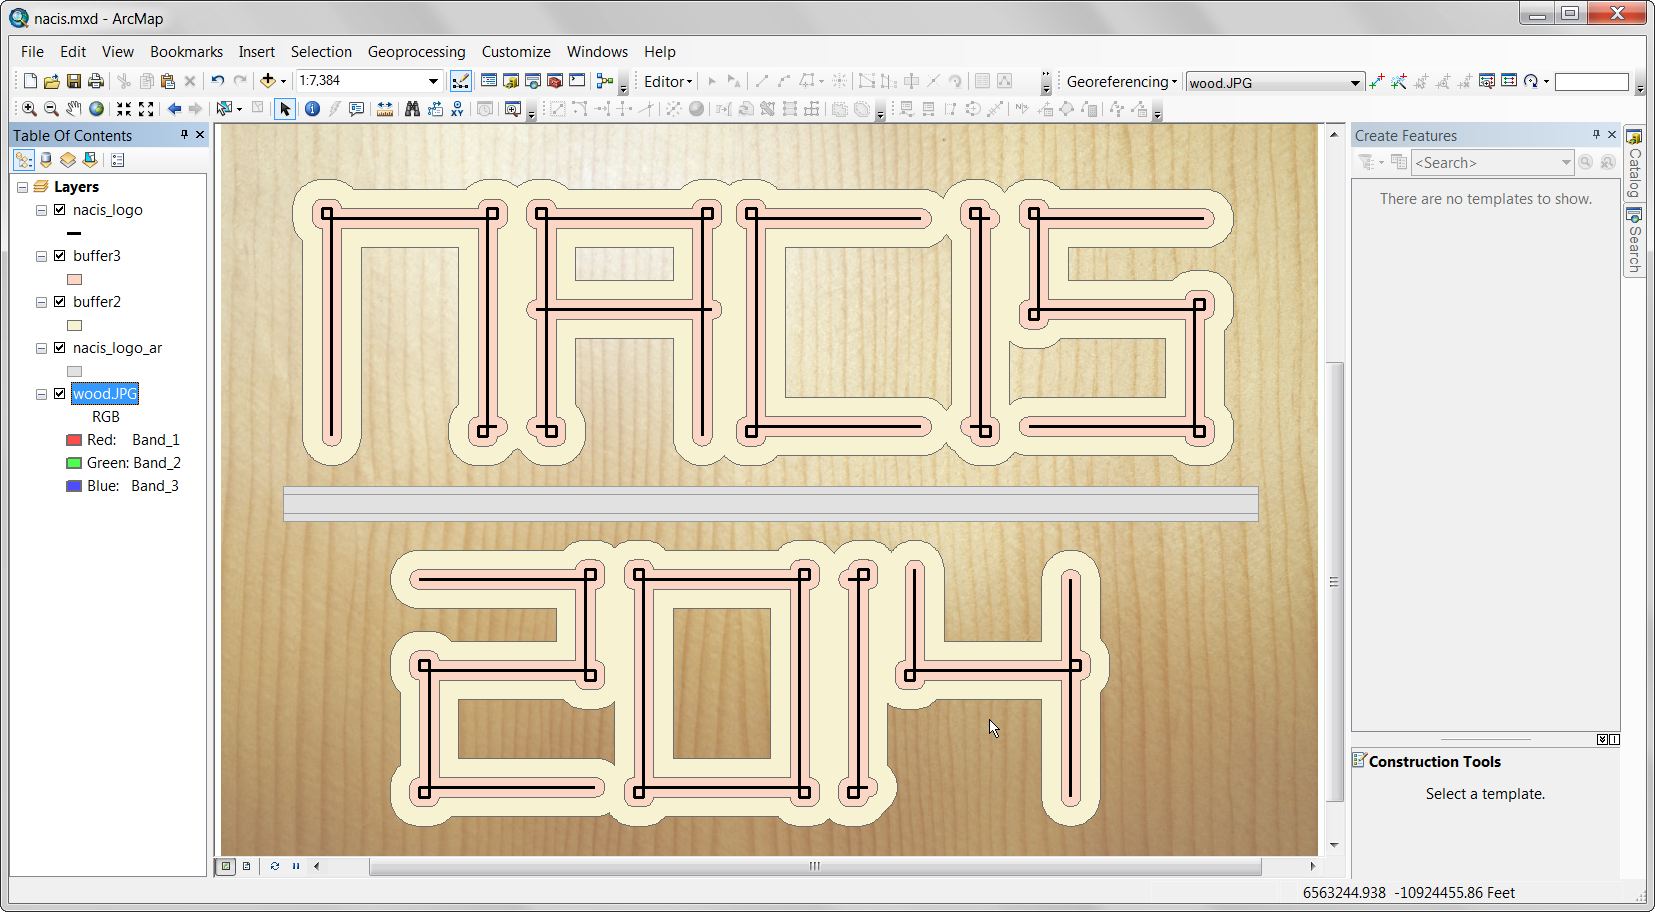The image size is (1655, 912).
Task: Open the Customize menu
Action: (x=516, y=52)
